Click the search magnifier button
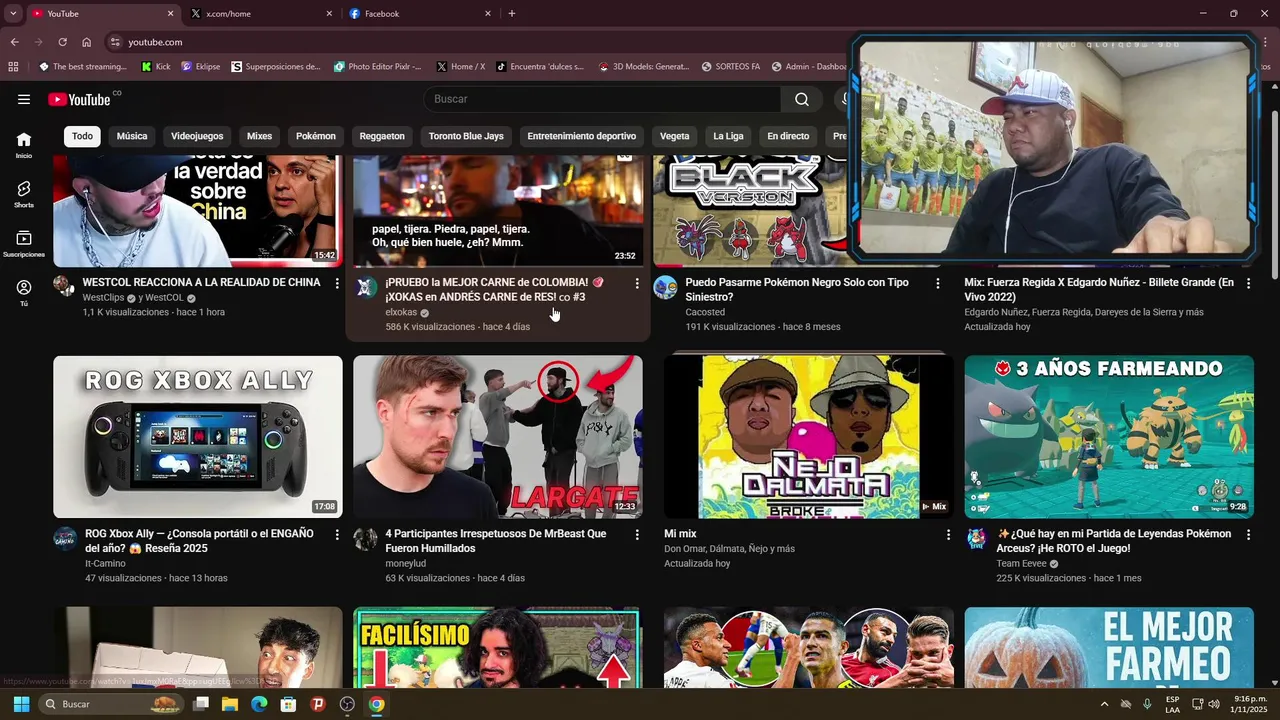1280x720 pixels. click(x=802, y=99)
